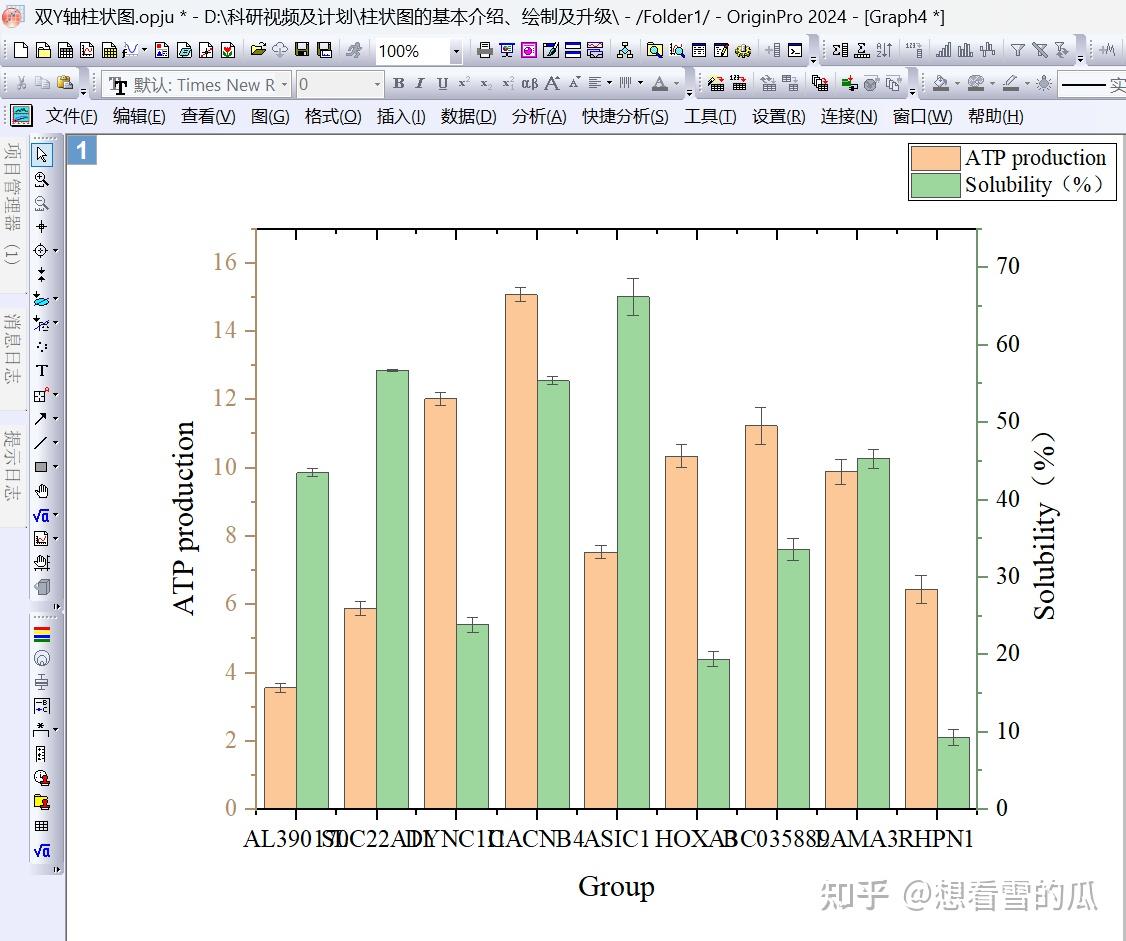Save the project with the floppy disk icon
The height and width of the screenshot is (941, 1126).
click(x=302, y=50)
